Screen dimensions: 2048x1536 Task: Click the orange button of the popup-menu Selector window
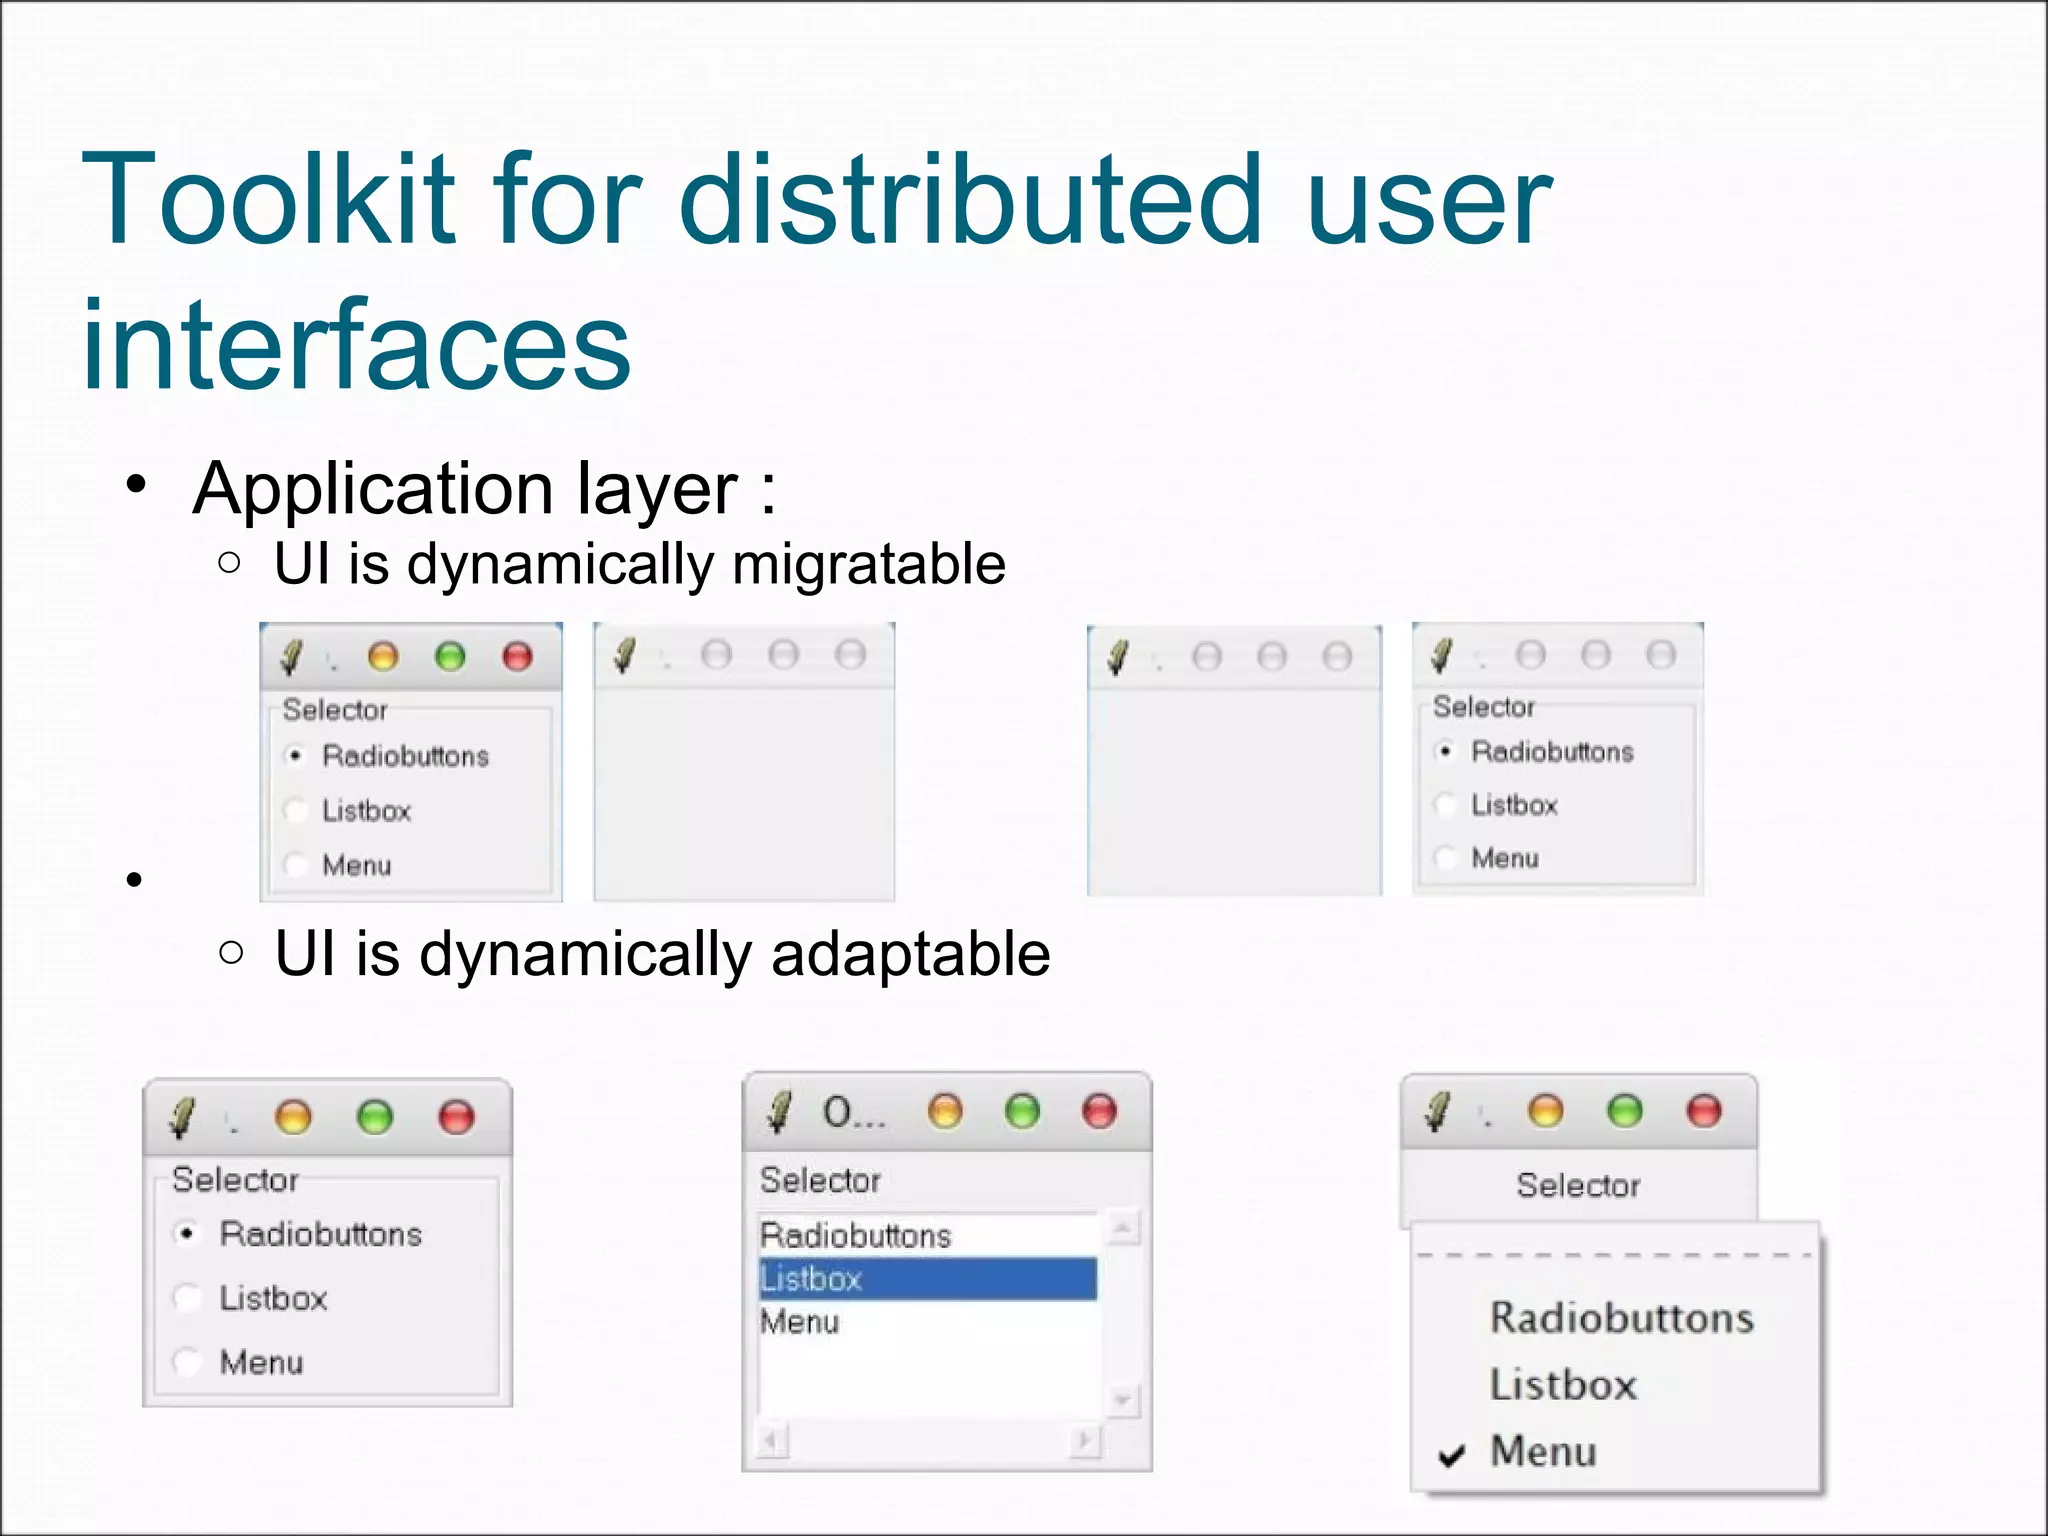[x=1546, y=1111]
